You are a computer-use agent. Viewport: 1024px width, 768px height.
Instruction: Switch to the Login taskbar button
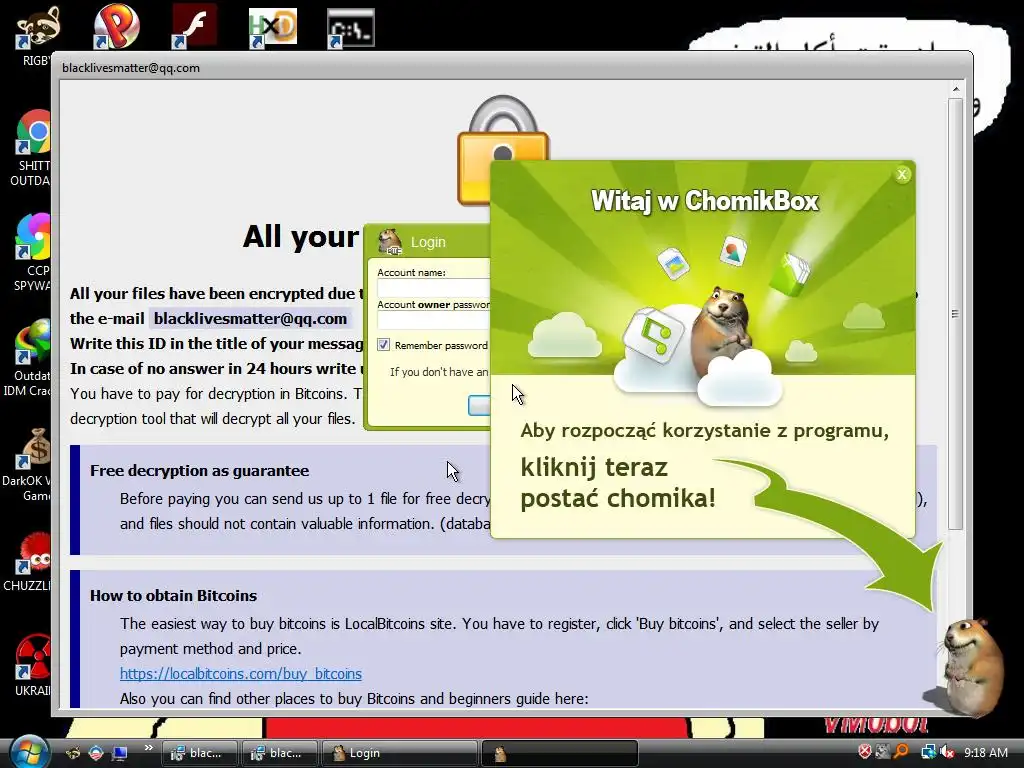(x=400, y=753)
